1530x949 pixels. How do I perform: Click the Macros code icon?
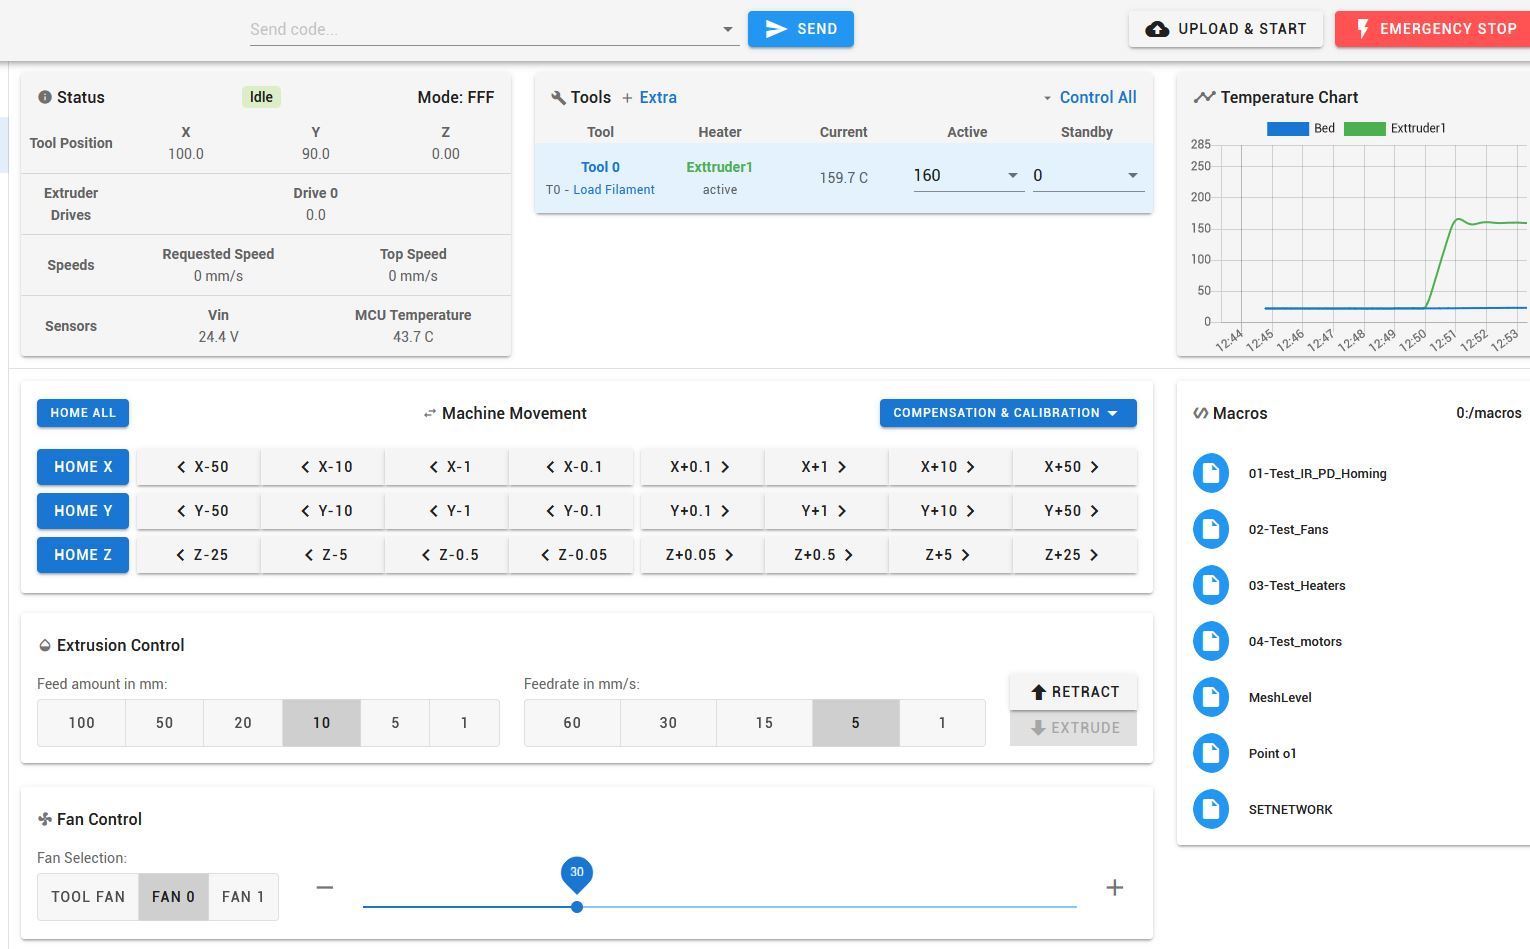click(x=1201, y=413)
